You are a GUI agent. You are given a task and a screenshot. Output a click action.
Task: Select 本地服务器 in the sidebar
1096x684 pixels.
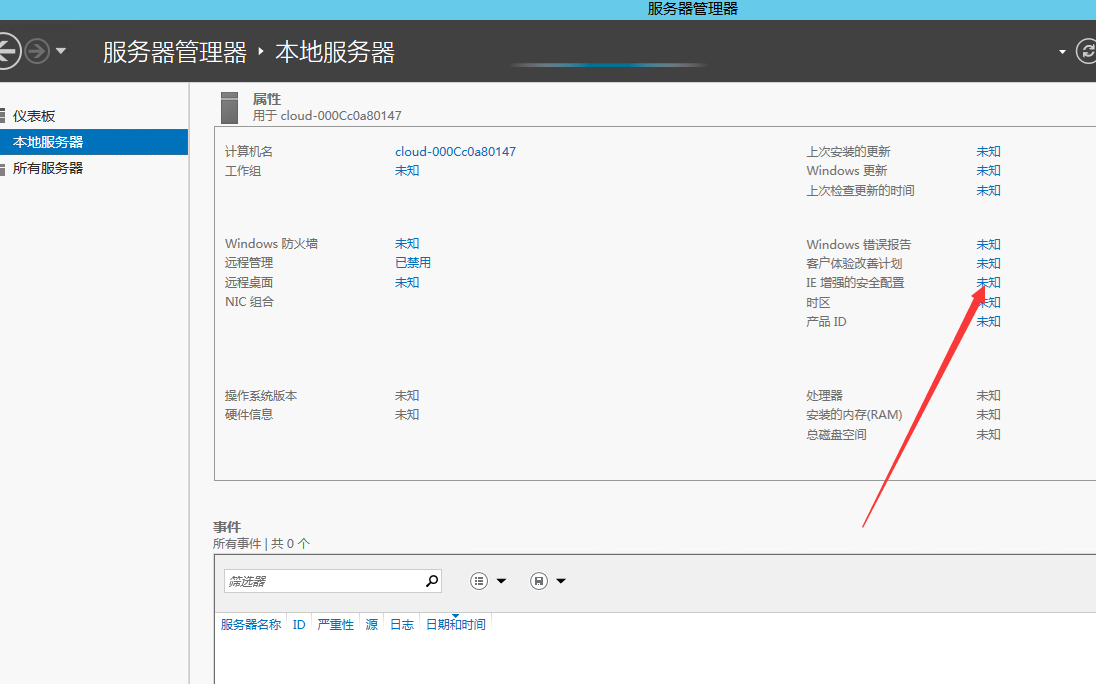94,142
